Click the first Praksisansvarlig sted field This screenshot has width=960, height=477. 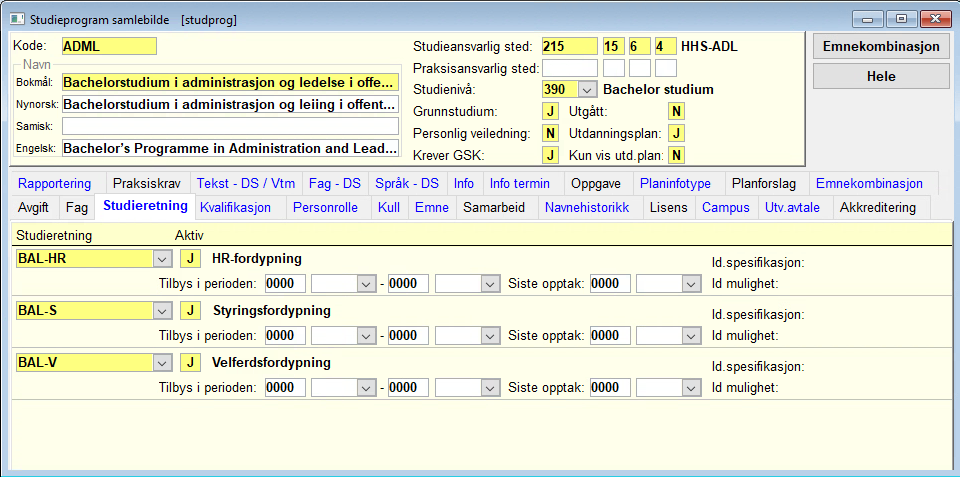569,68
